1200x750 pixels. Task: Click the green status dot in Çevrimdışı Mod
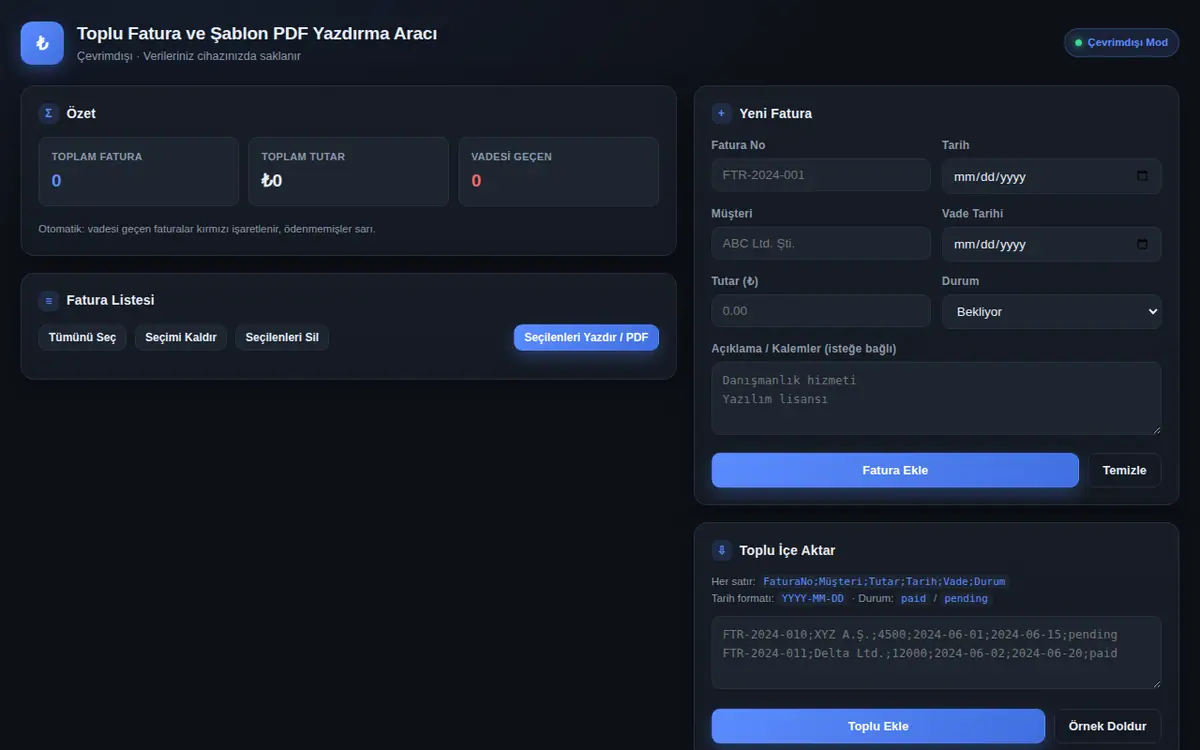(1079, 43)
